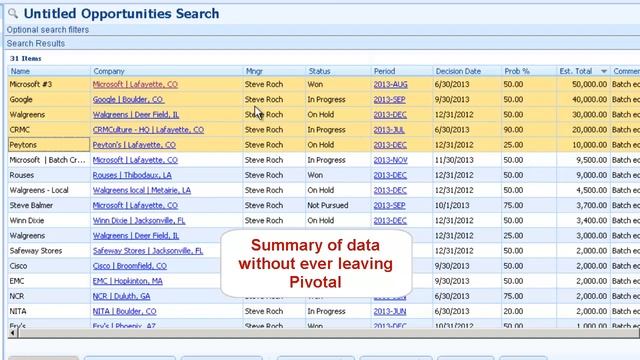Screen dimensions: 640x360
Task: Click the Not Pursued status cell
Action: pos(338,205)
